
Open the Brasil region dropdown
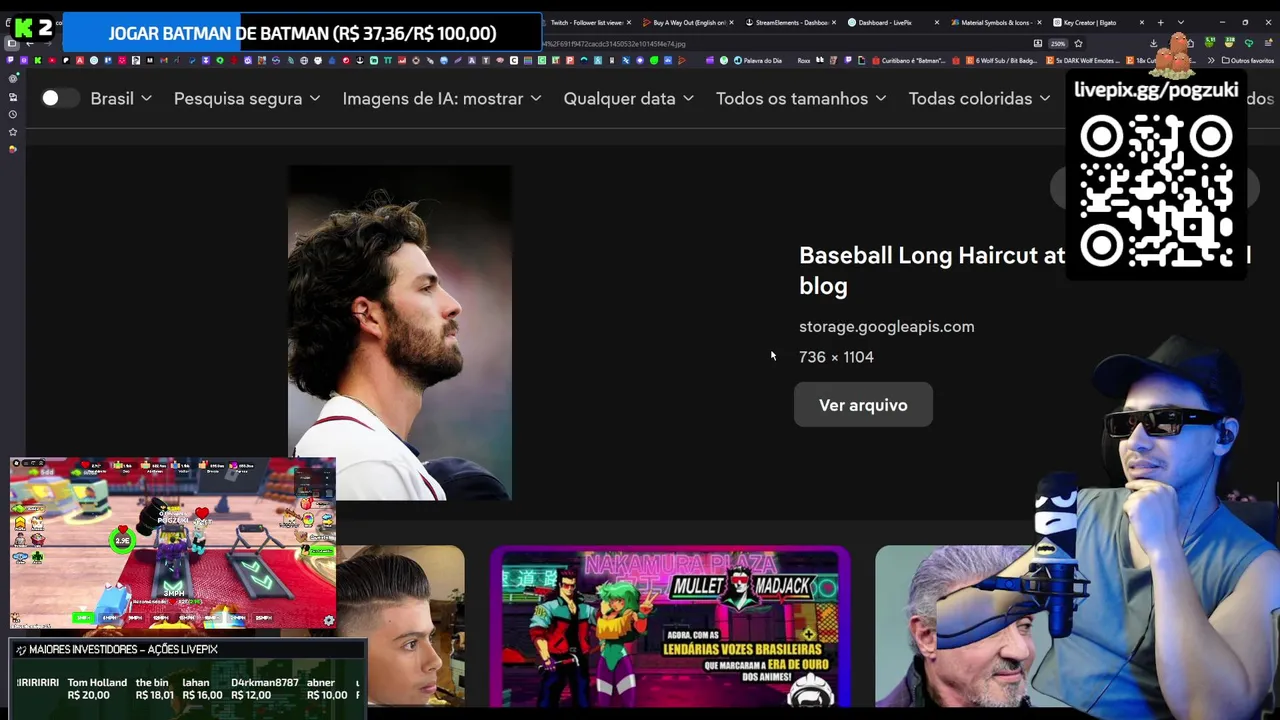pos(121,98)
